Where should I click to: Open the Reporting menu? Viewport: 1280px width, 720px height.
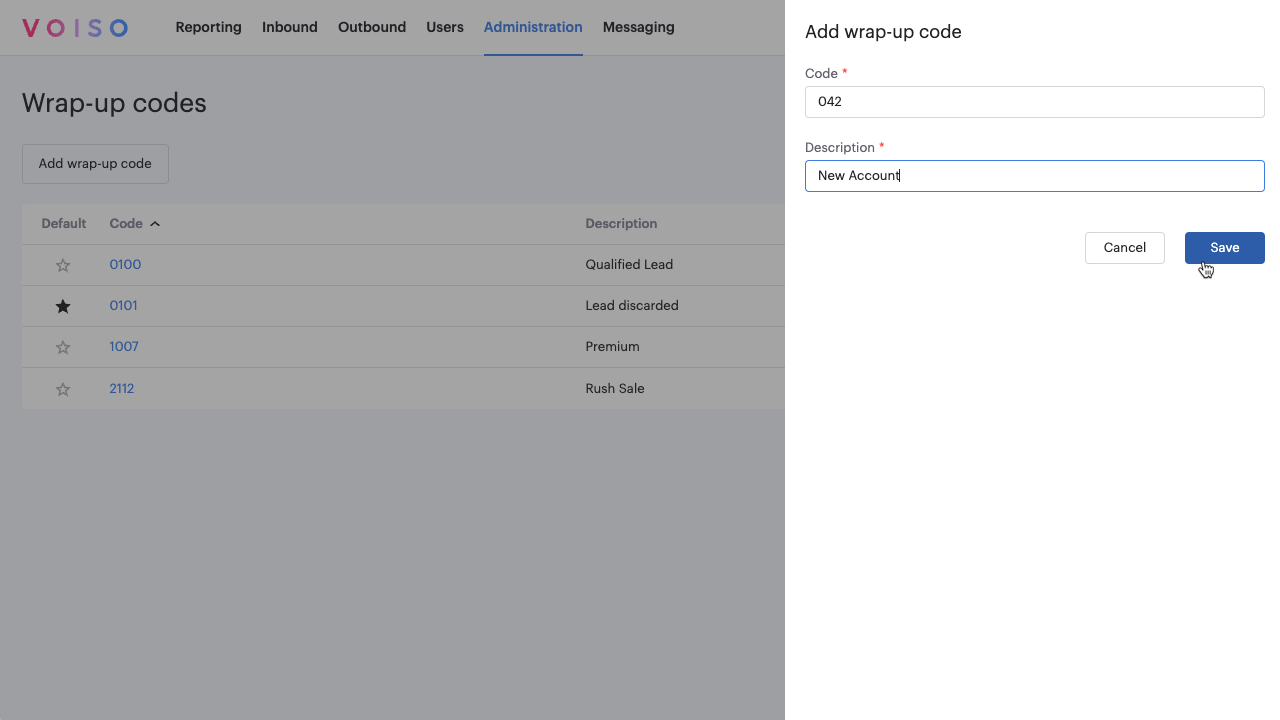[208, 27]
